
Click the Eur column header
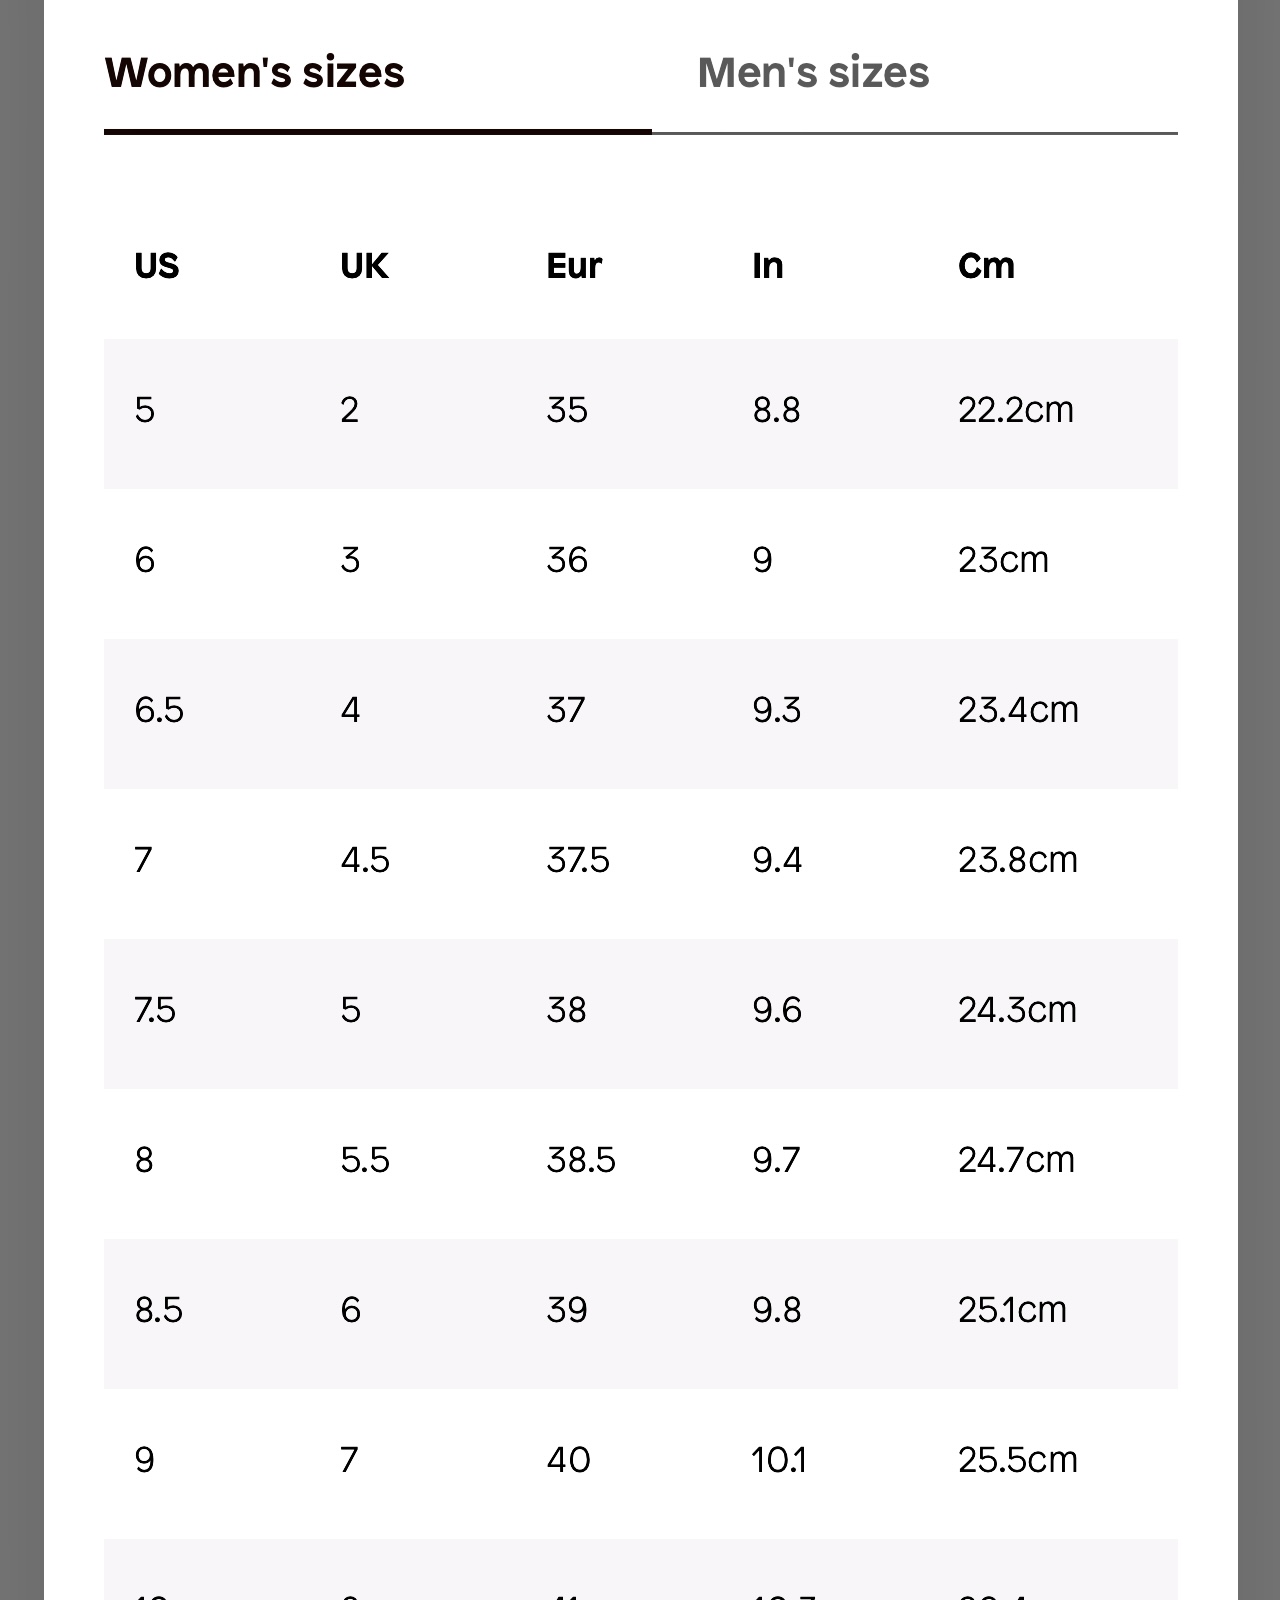pos(574,266)
